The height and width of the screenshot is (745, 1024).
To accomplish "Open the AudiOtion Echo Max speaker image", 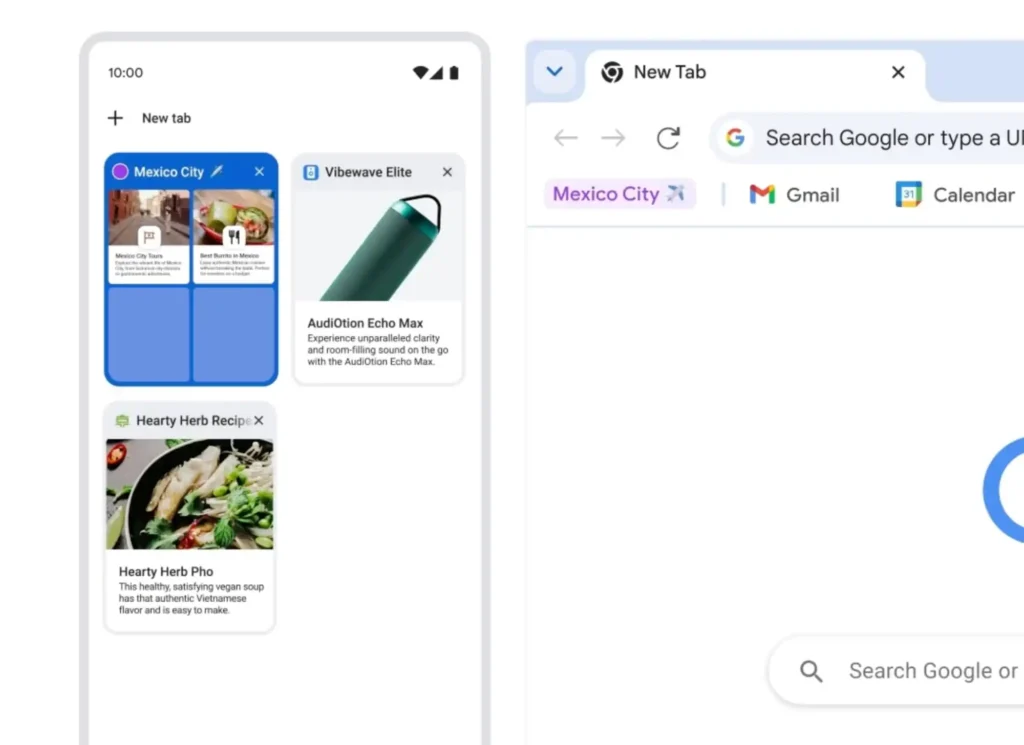I will (379, 246).
